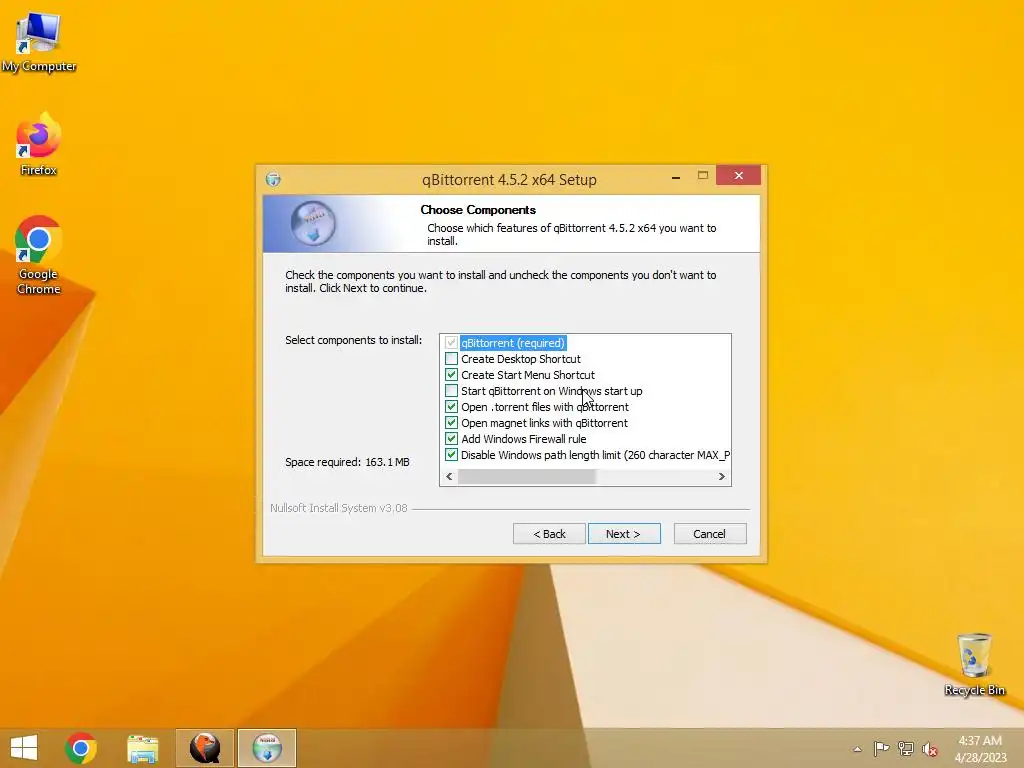Open My Computer desktop icon
Screen dimensions: 1024x768
(x=39, y=42)
